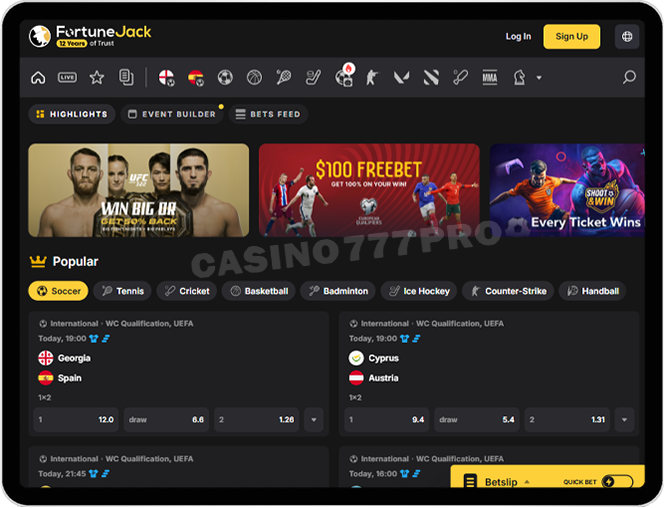Select the Basketball popular filter
Viewport: 664px width, 508px height.
[x=259, y=291]
